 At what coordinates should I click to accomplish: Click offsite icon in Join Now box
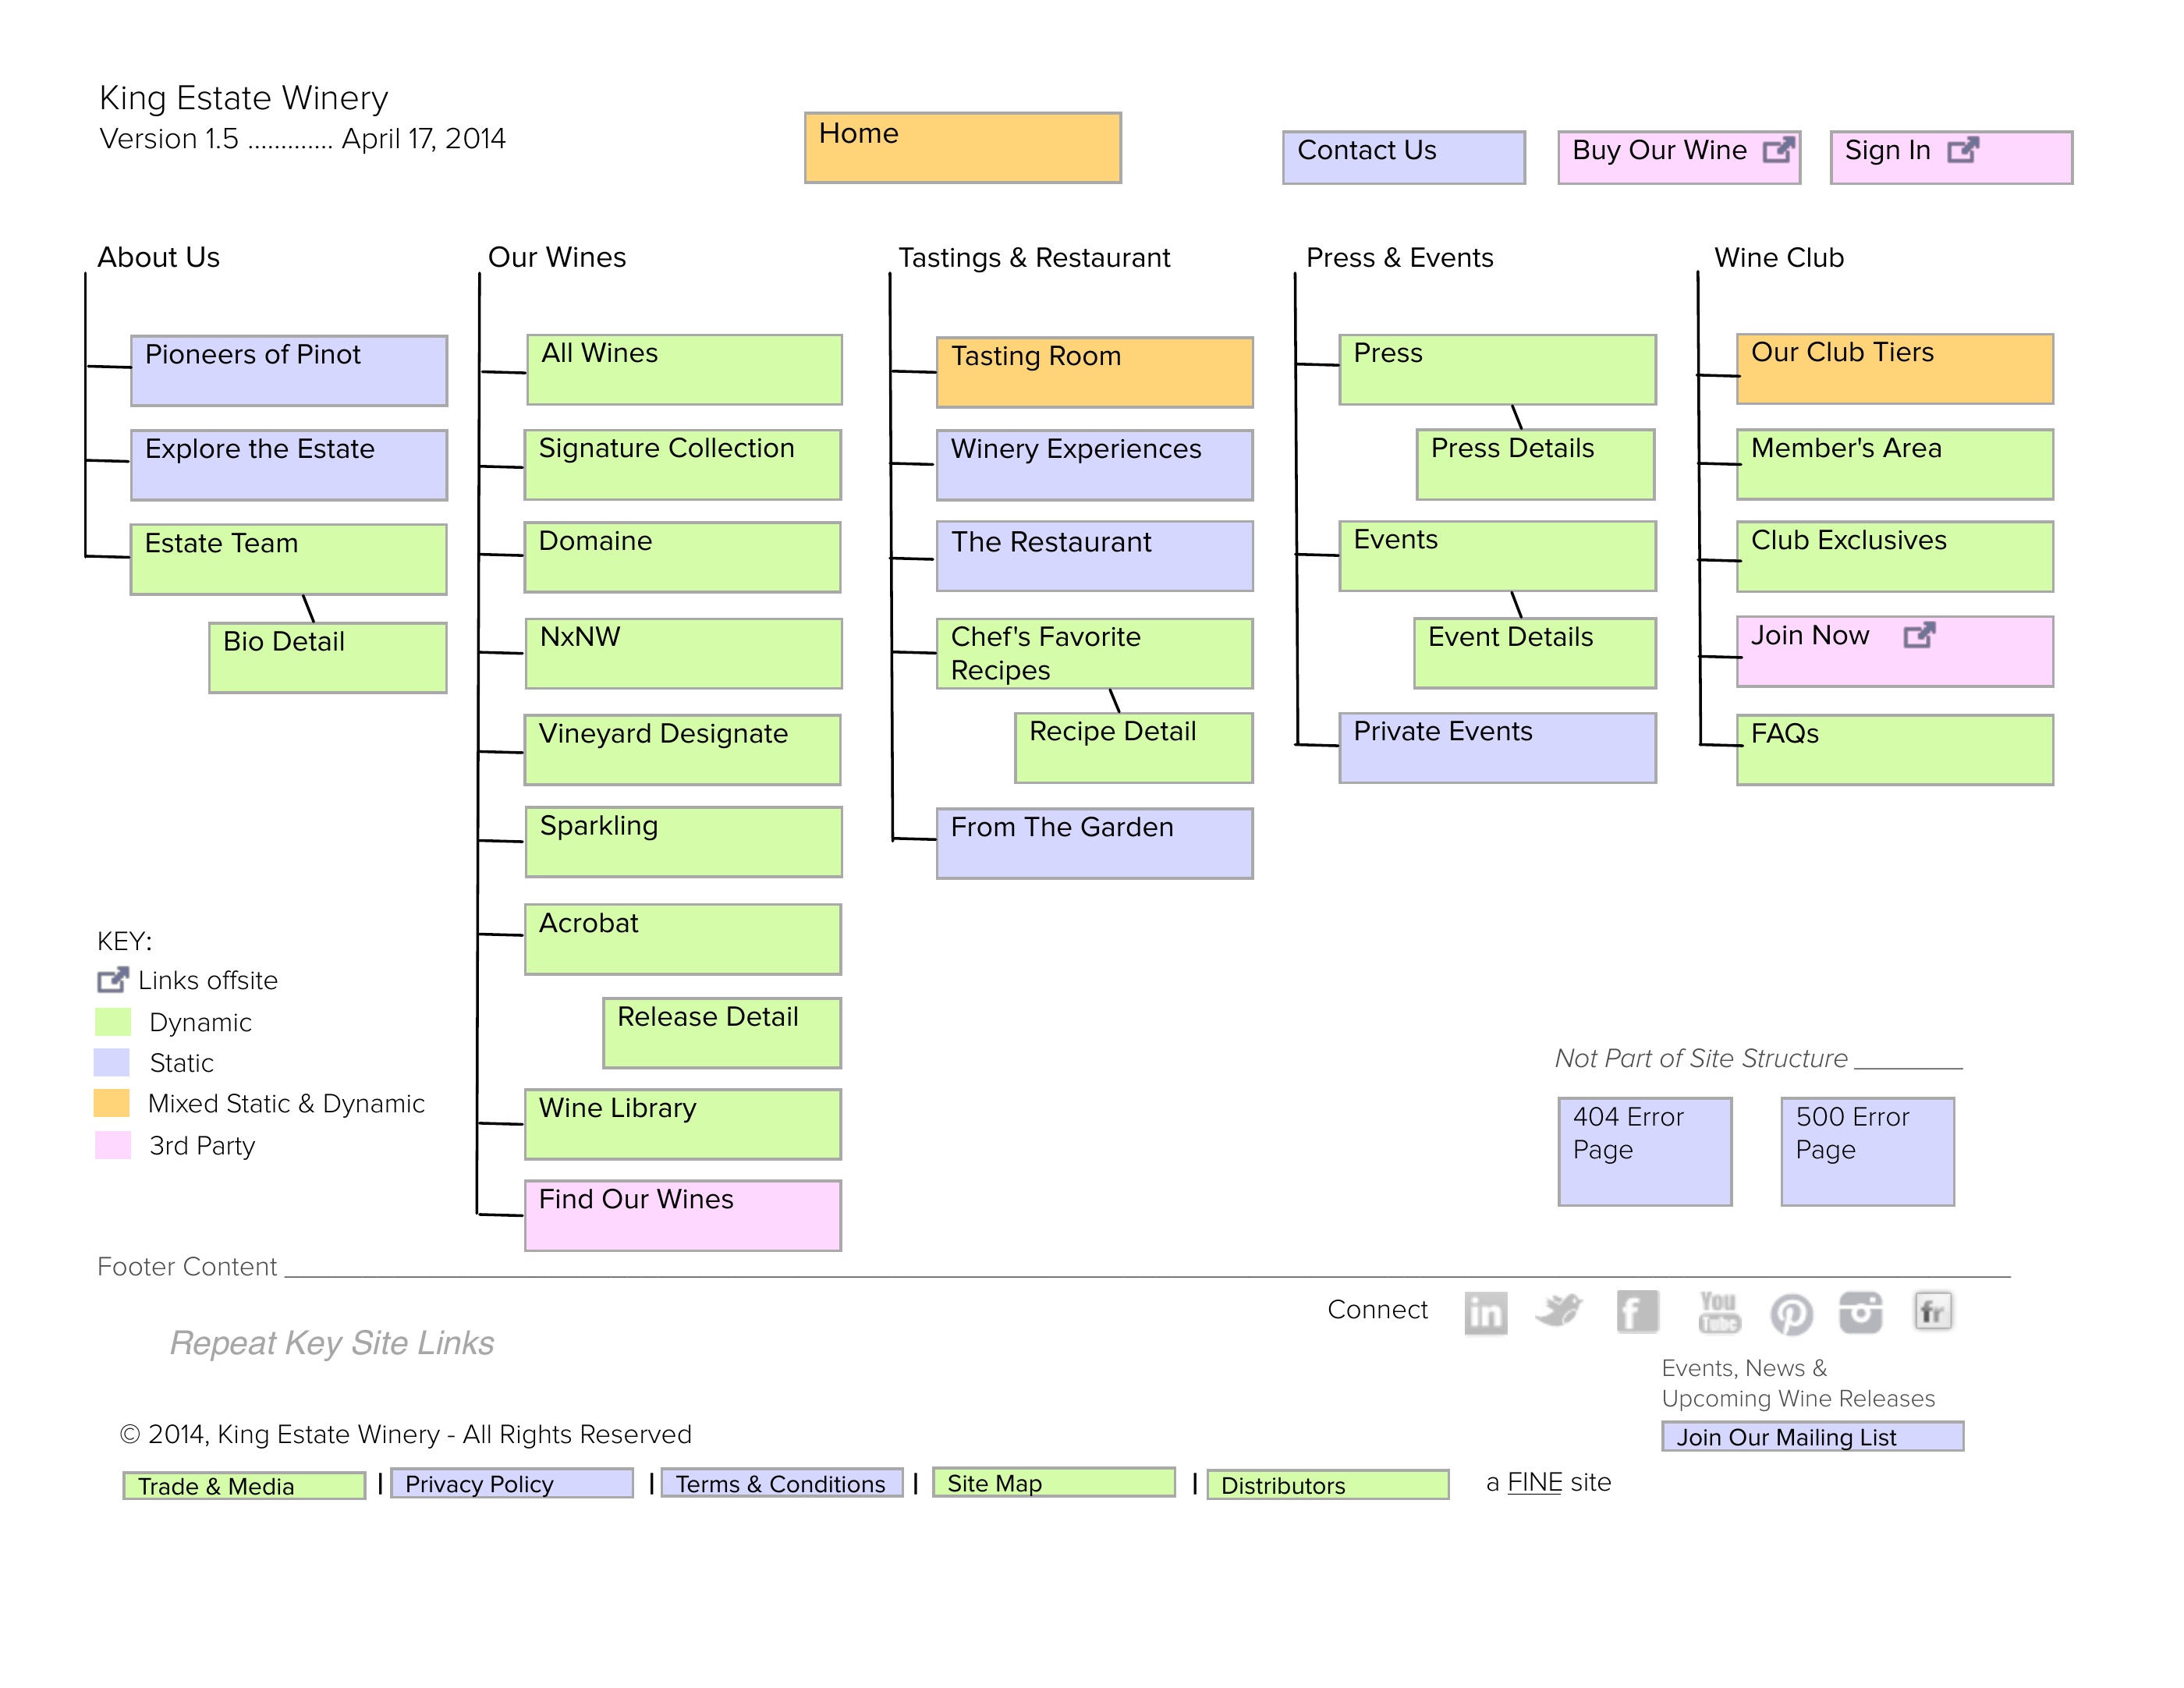point(1919,635)
